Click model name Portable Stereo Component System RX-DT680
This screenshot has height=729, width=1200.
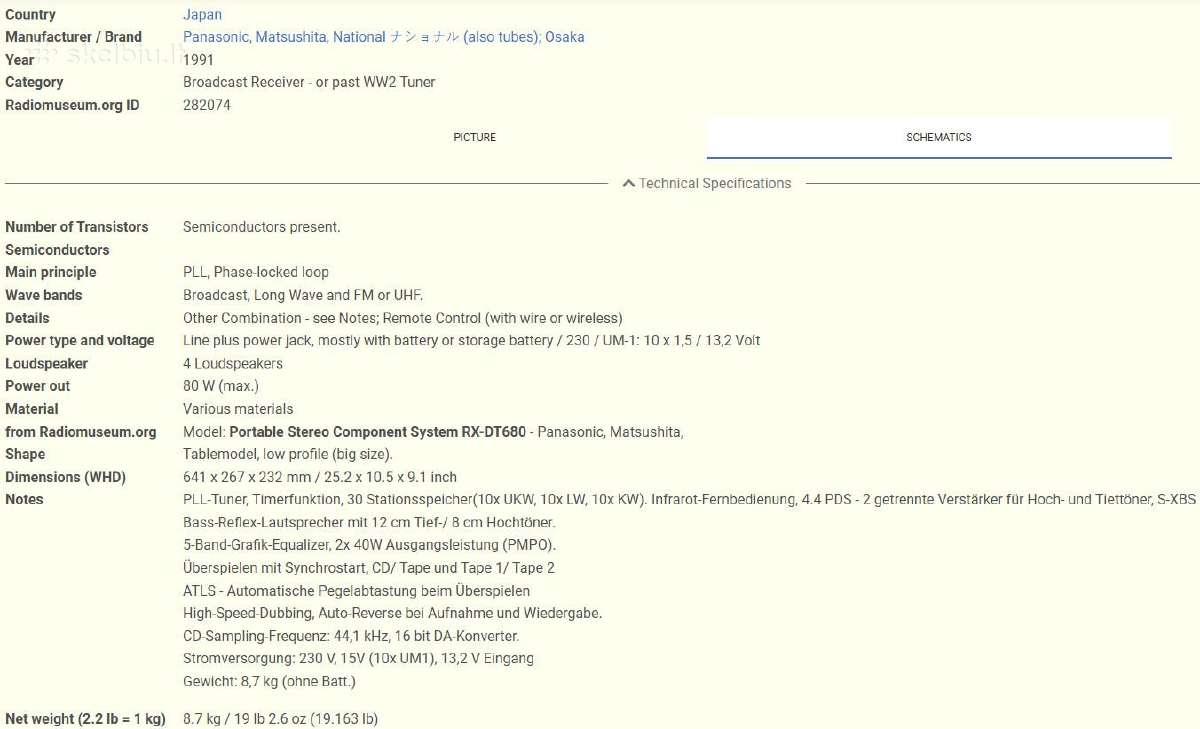click(378, 432)
